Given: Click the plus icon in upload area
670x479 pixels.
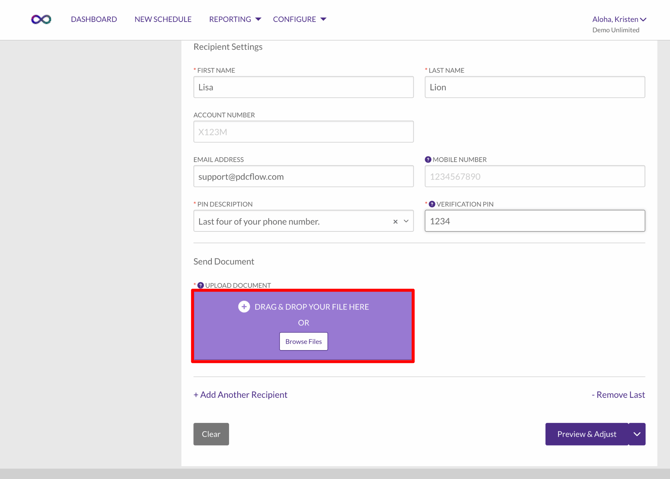Looking at the screenshot, I should click(244, 307).
